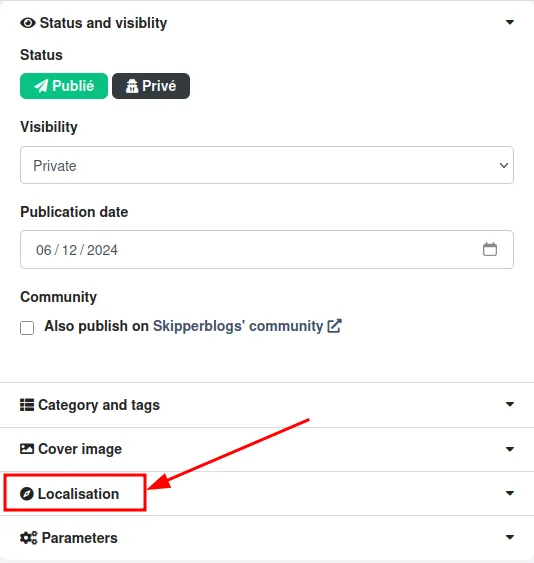The image size is (534, 563).
Task: Click the paper plane icon on Publié
Action: (41, 86)
